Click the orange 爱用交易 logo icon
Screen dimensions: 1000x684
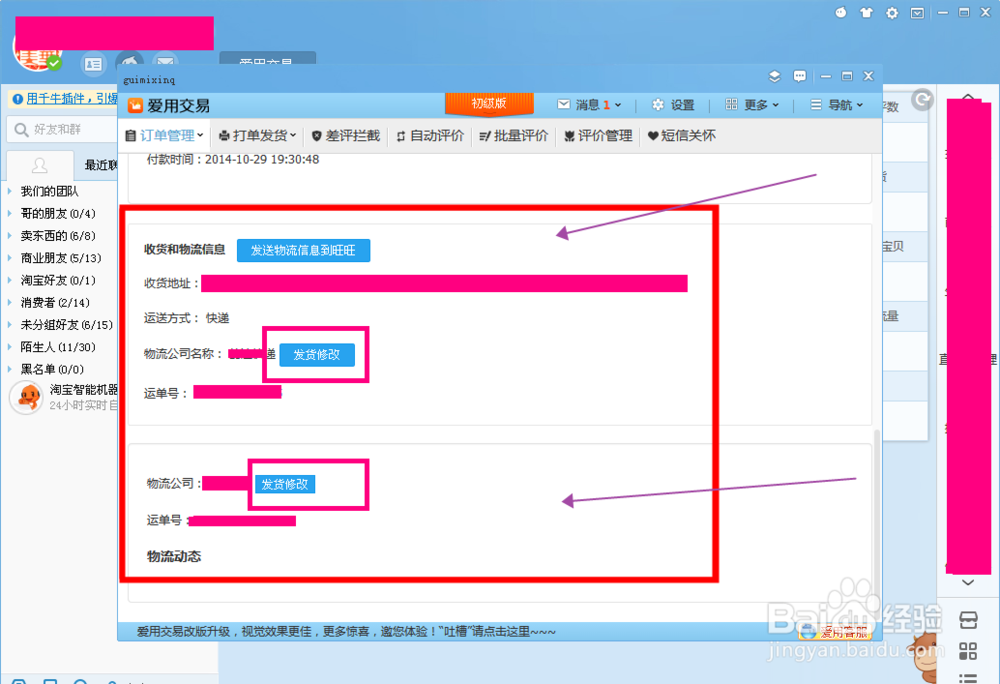pos(135,105)
